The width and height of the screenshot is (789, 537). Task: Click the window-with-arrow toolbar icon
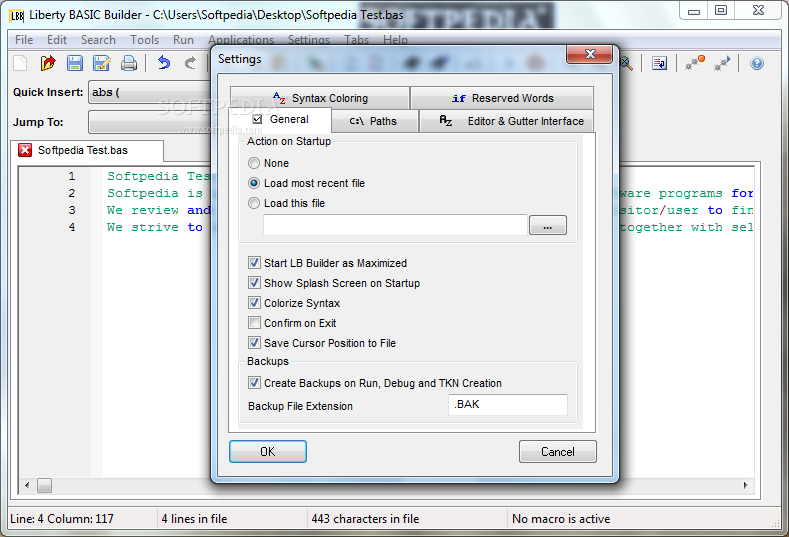tap(659, 63)
